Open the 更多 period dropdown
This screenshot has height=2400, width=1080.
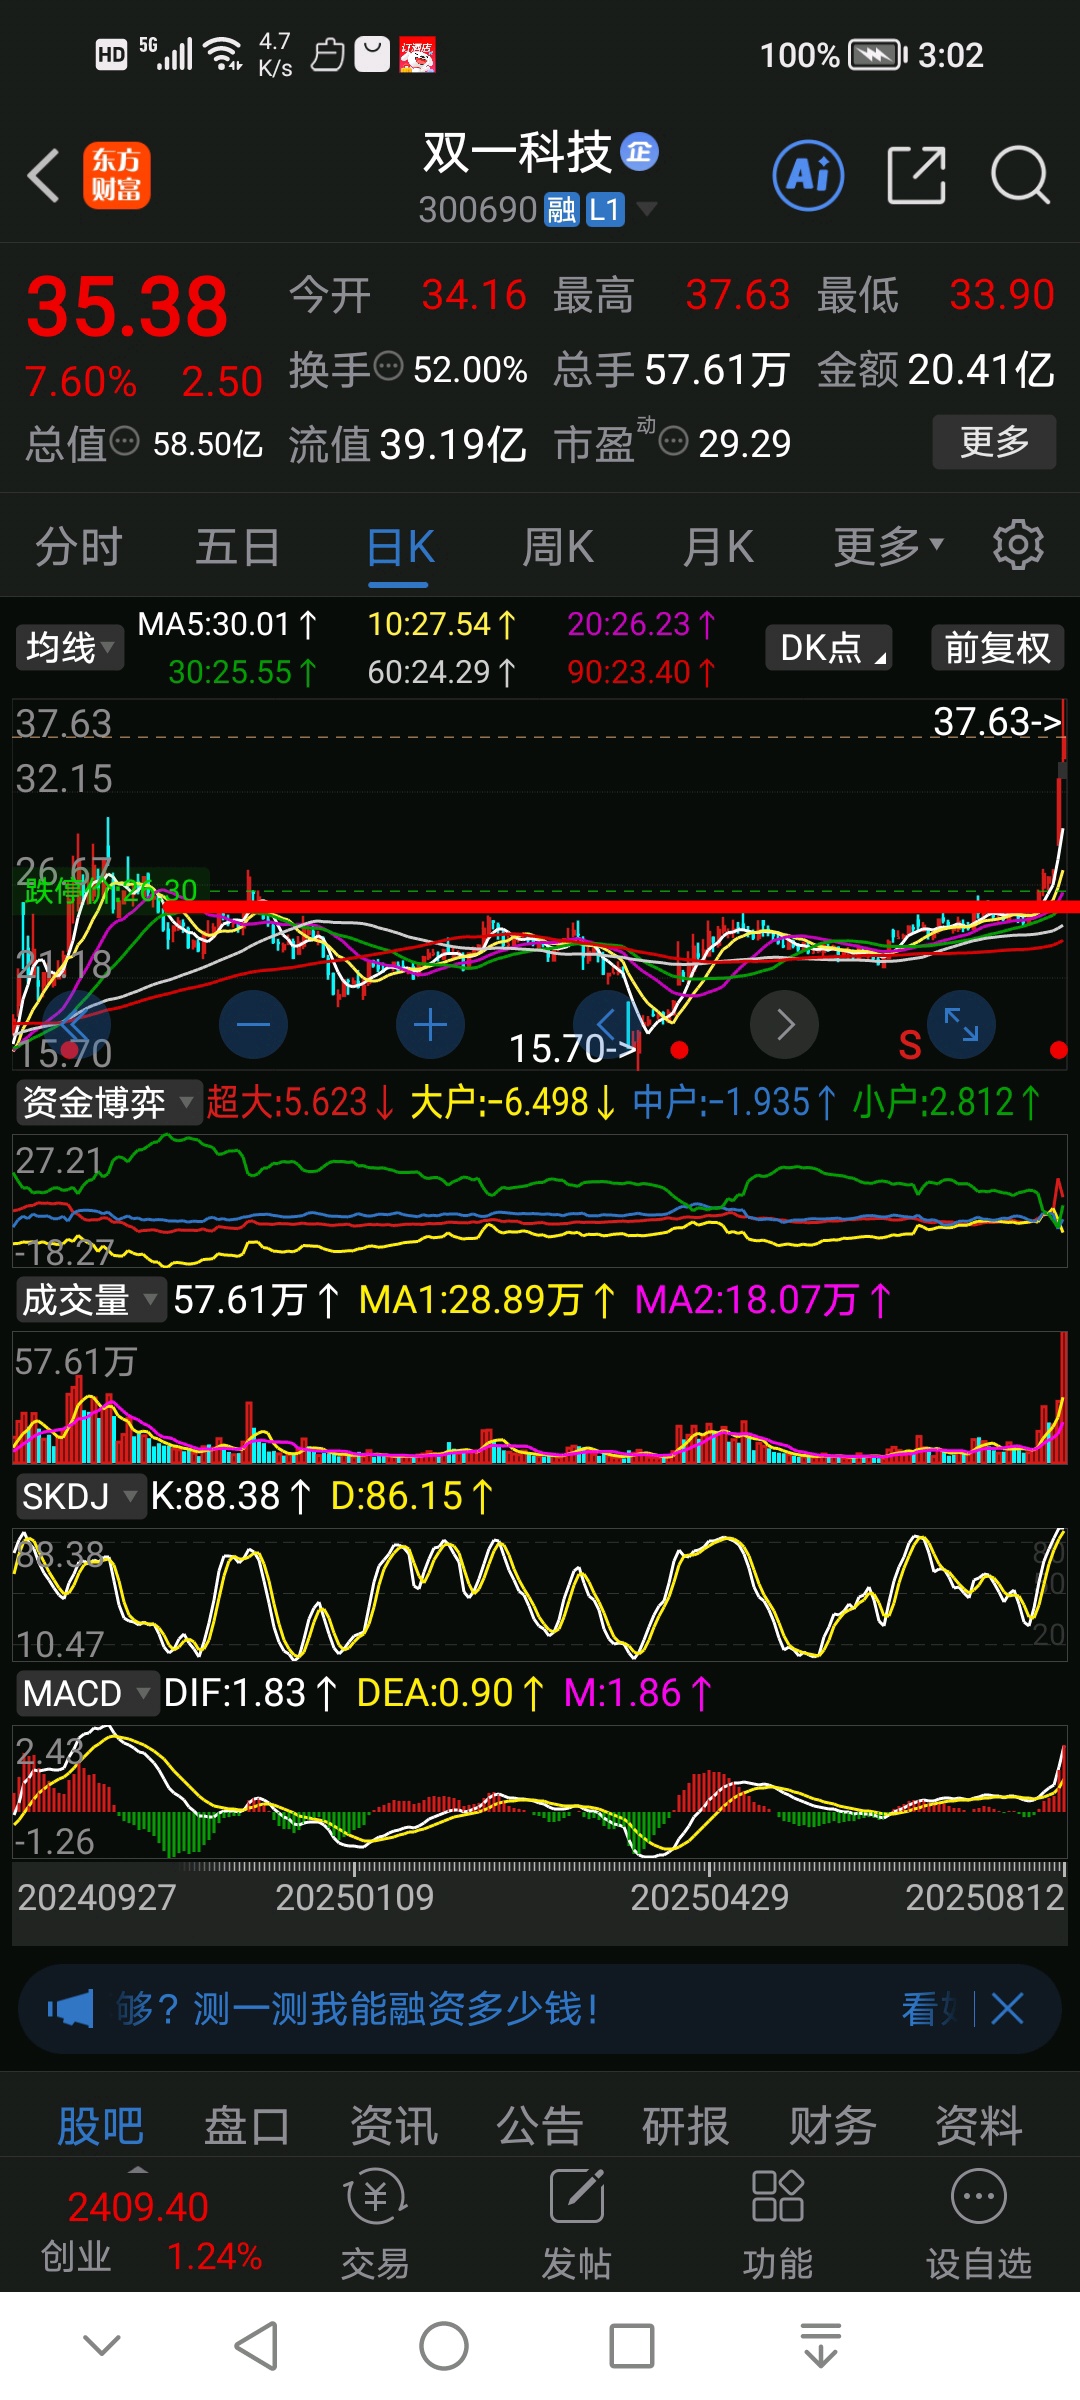[x=889, y=546]
